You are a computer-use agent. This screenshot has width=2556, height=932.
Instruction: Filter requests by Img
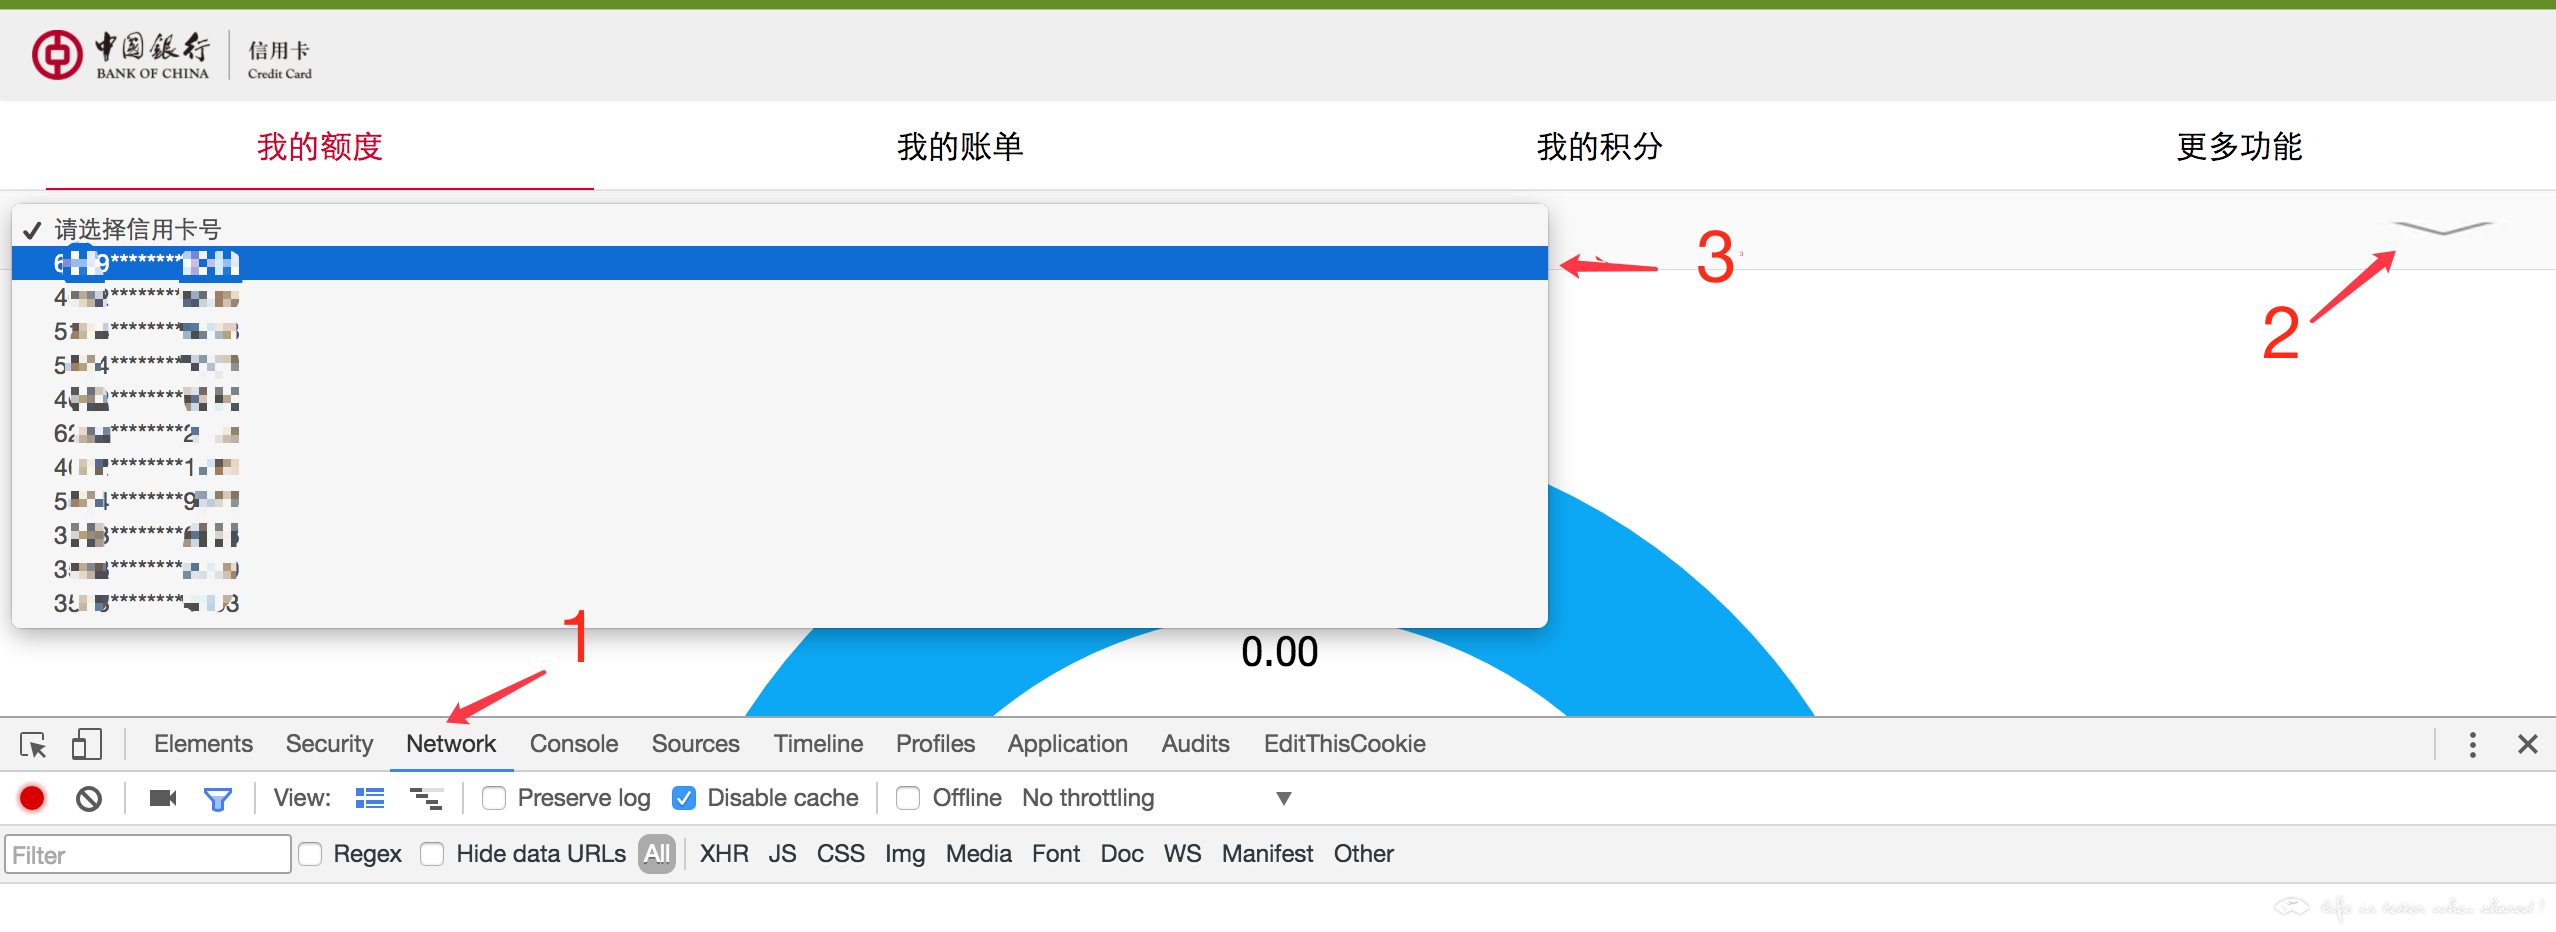pyautogui.click(x=905, y=854)
